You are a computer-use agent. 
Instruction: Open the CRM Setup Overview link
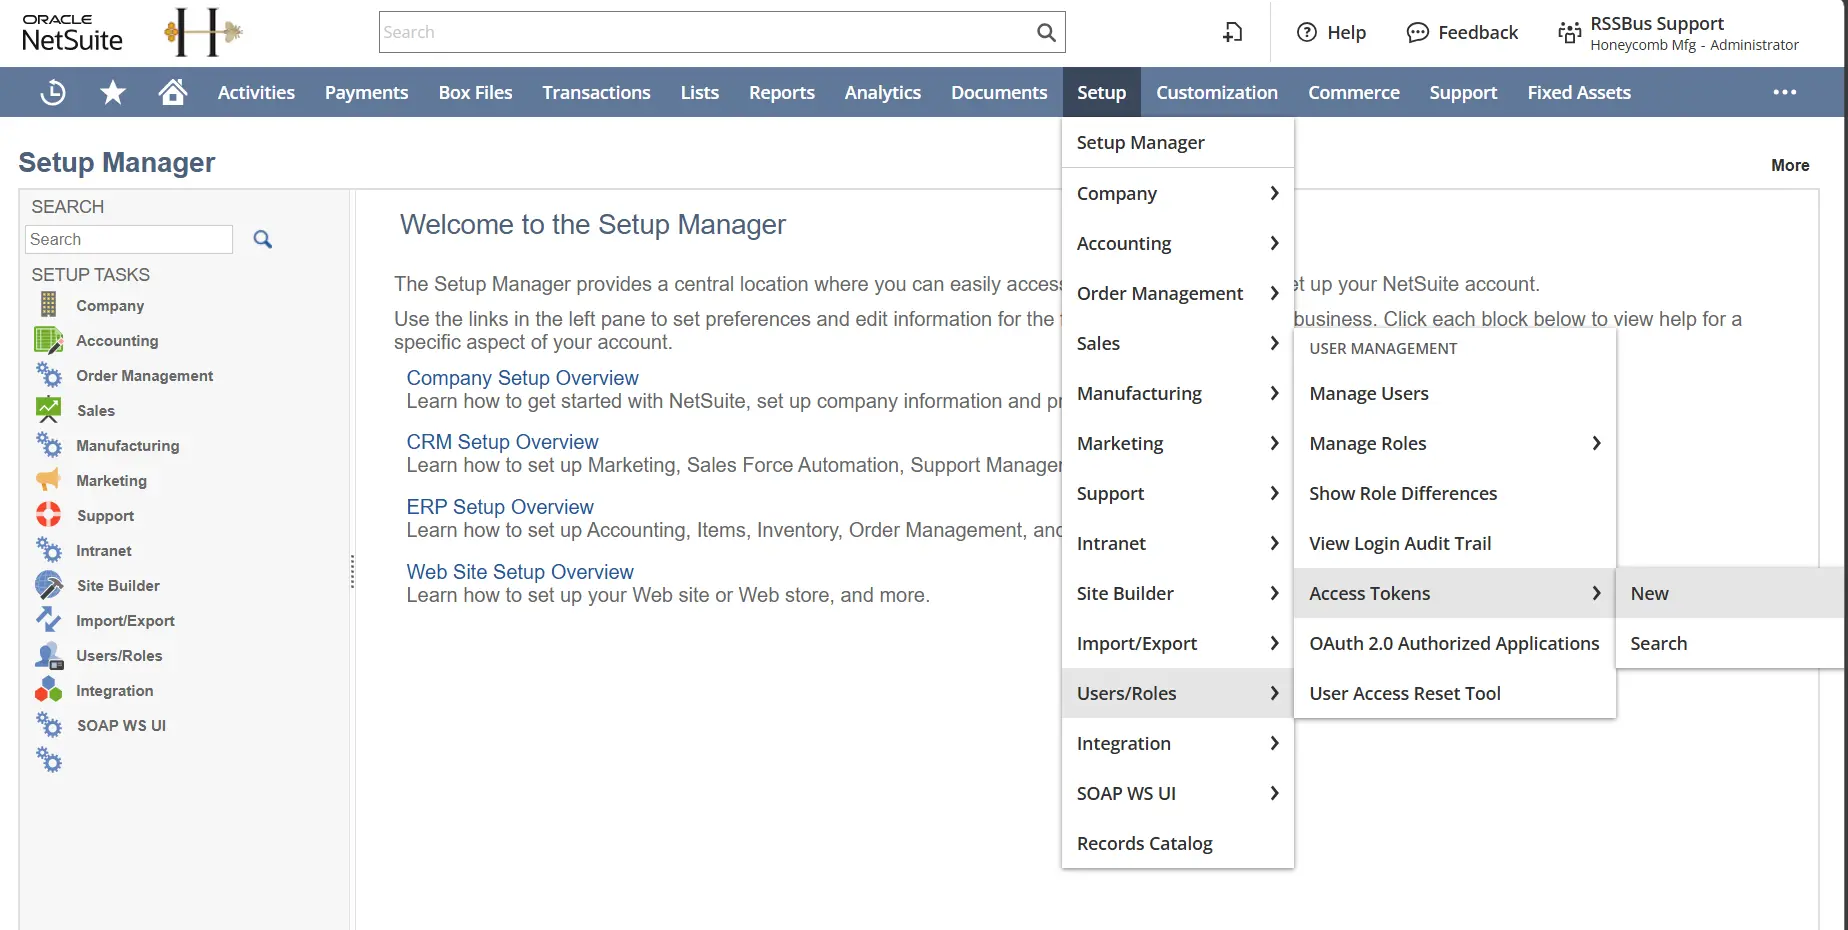(502, 441)
